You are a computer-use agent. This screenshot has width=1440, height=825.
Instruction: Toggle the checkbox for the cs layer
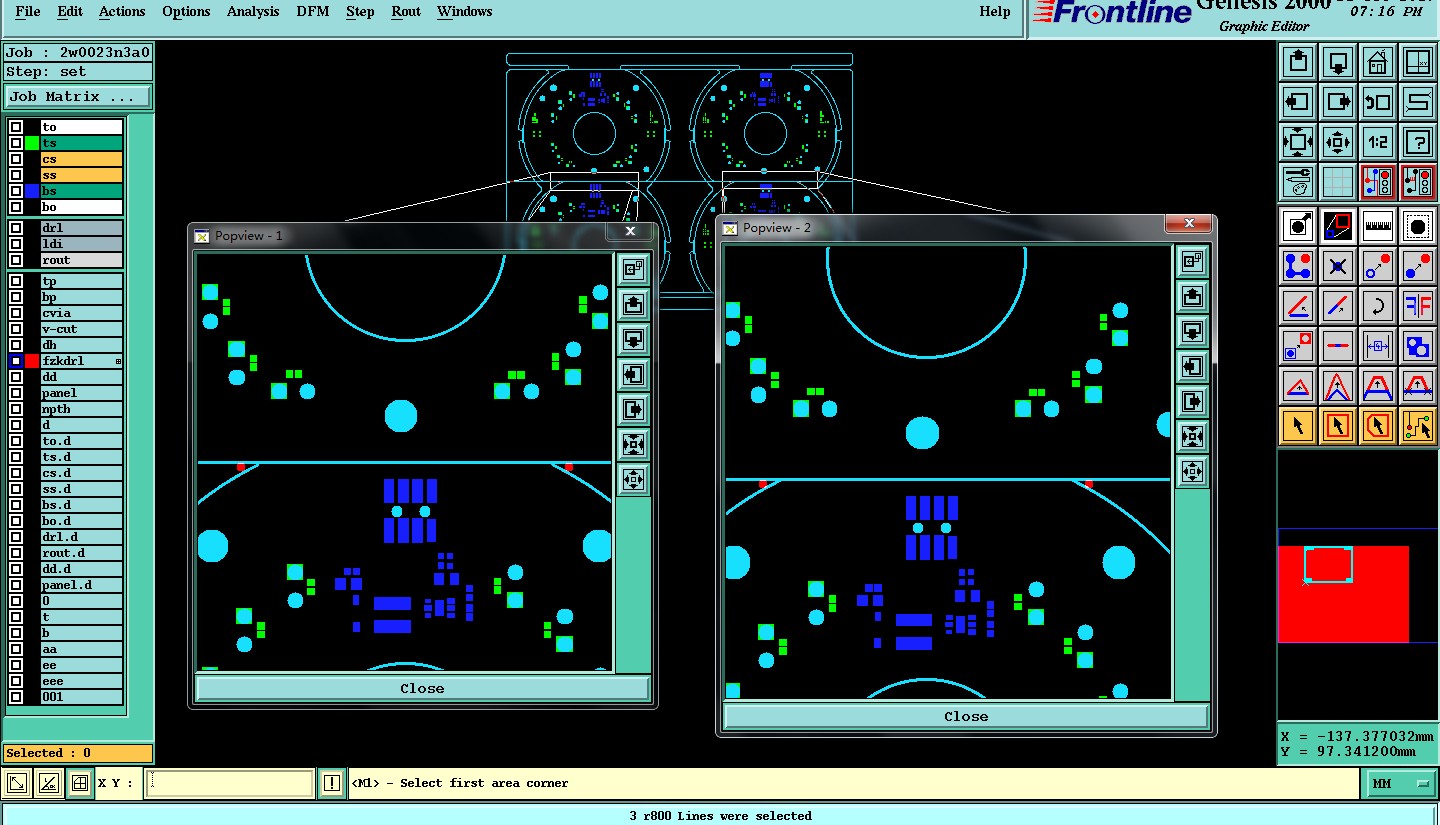click(16, 159)
